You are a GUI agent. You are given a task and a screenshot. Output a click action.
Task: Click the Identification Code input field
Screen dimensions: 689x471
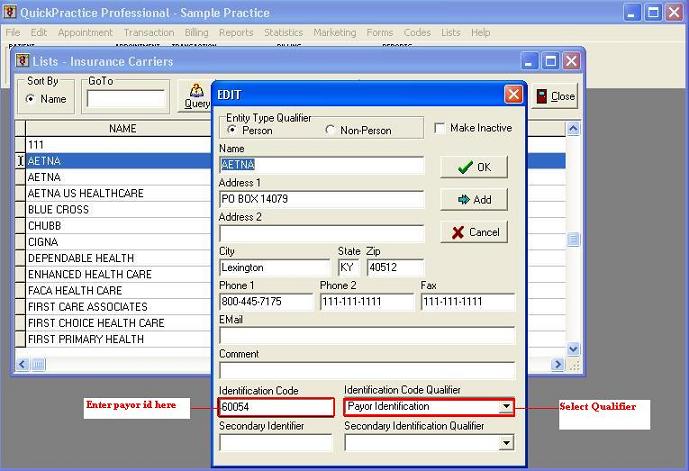click(x=276, y=407)
